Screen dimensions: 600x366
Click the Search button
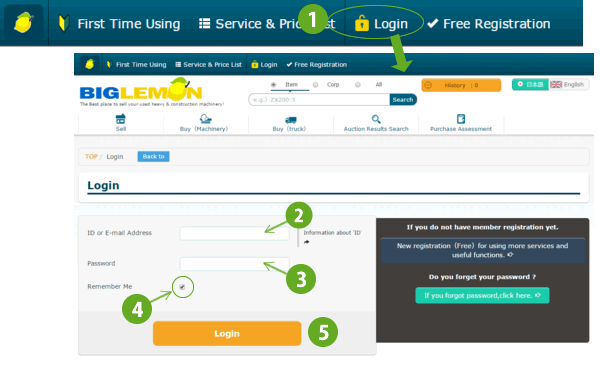403,100
